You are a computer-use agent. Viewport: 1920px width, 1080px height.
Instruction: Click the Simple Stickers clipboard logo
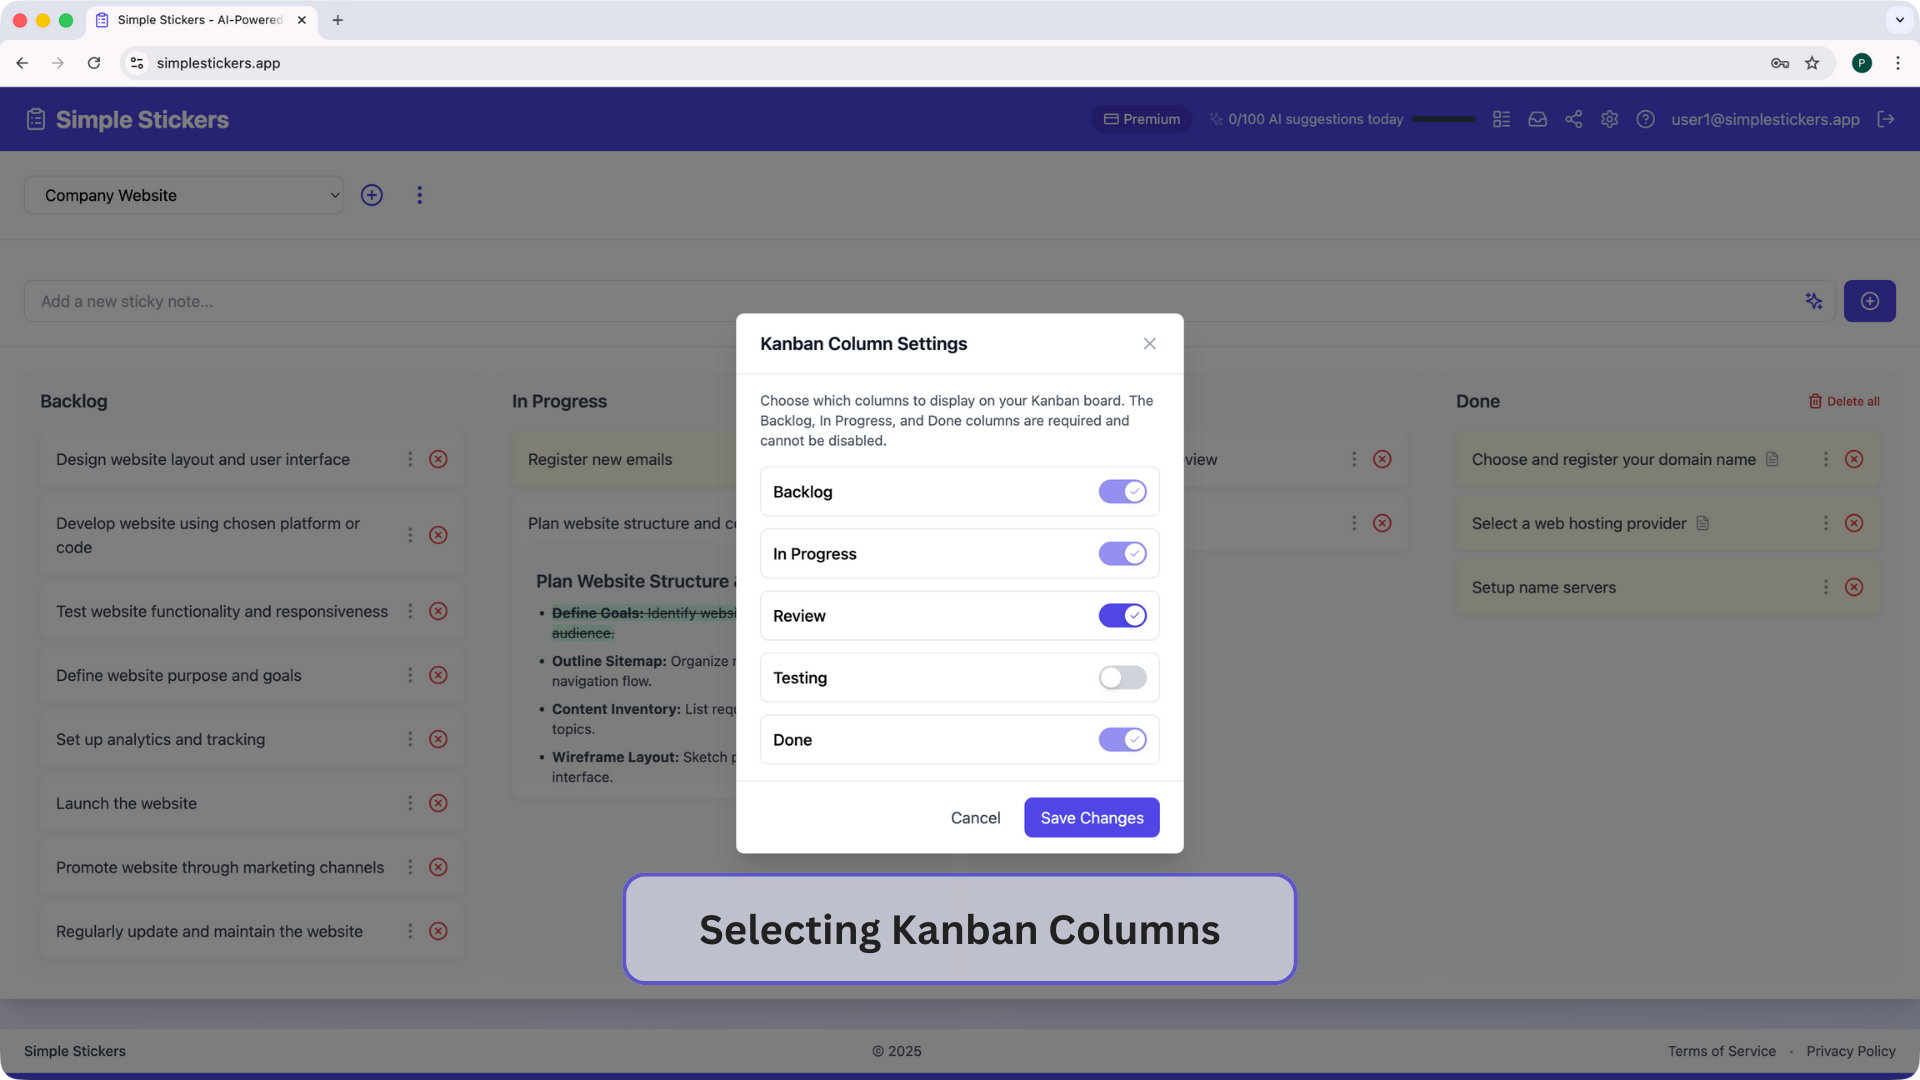coord(35,118)
